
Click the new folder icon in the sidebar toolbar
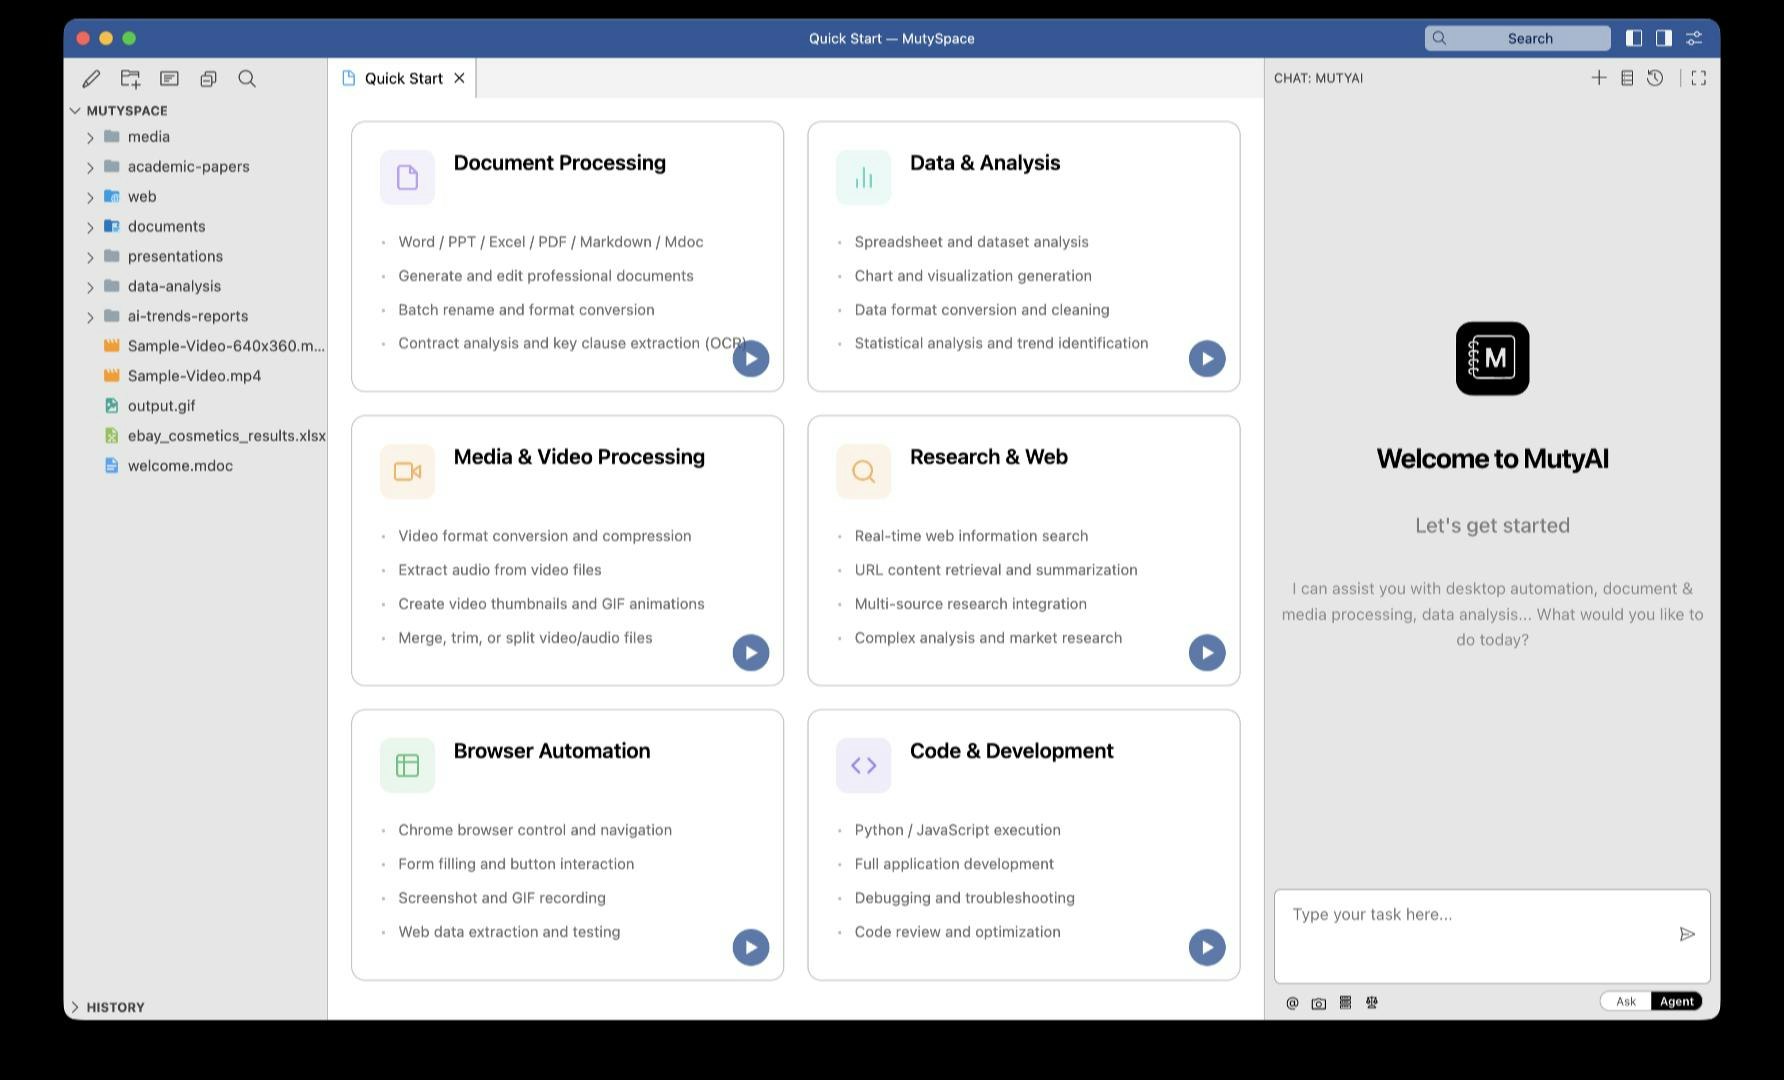tap(130, 78)
